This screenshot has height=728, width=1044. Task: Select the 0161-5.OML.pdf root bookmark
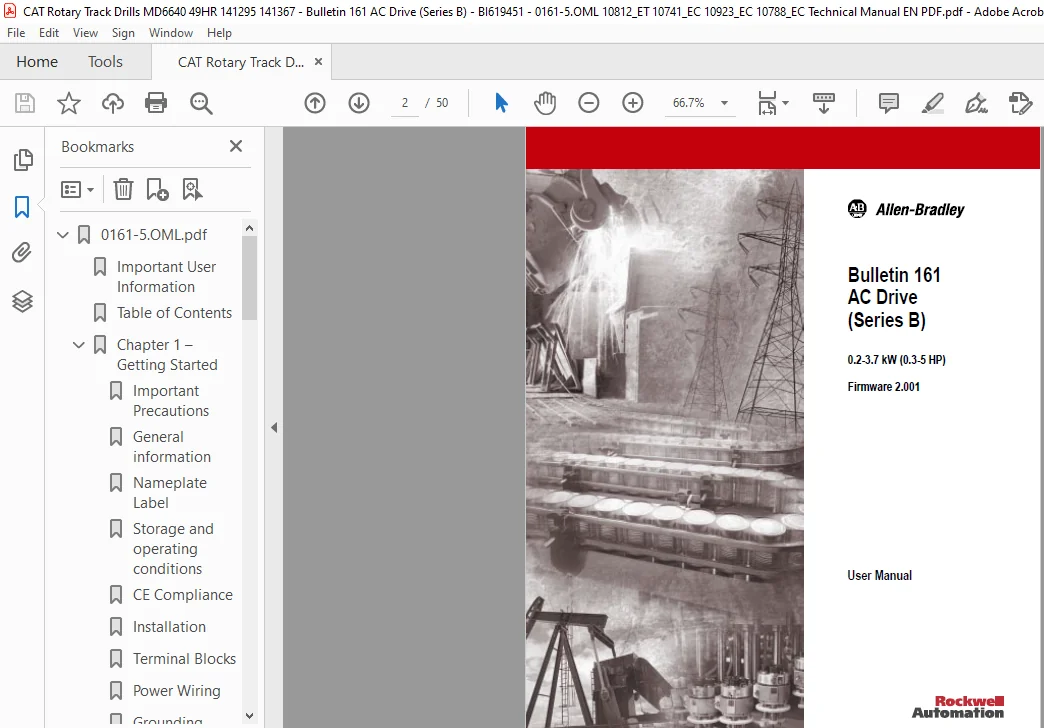154,234
